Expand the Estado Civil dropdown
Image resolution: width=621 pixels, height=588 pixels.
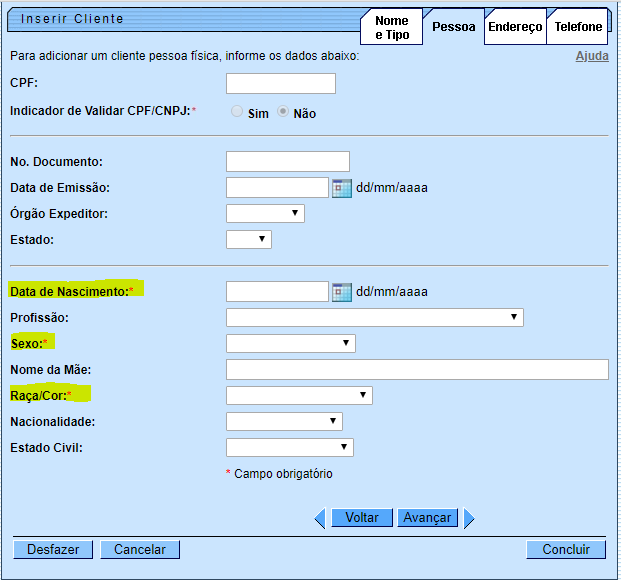[289, 447]
